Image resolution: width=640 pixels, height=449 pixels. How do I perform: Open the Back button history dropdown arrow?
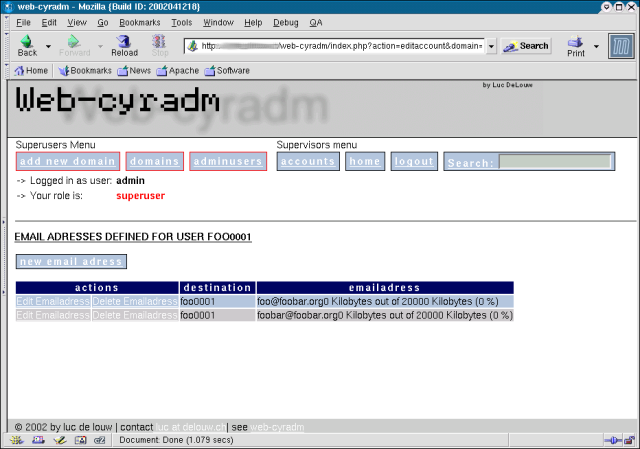[48, 47]
